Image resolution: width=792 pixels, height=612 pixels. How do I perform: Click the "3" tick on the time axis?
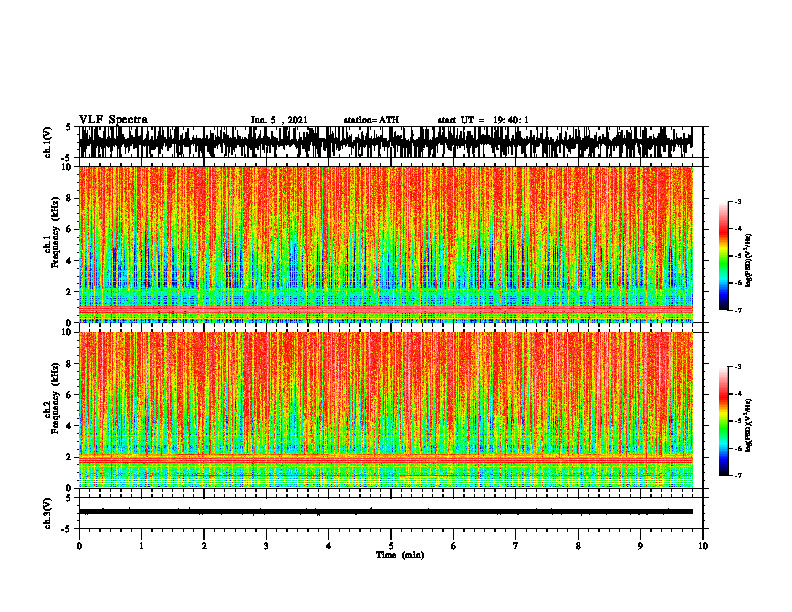click(266, 546)
